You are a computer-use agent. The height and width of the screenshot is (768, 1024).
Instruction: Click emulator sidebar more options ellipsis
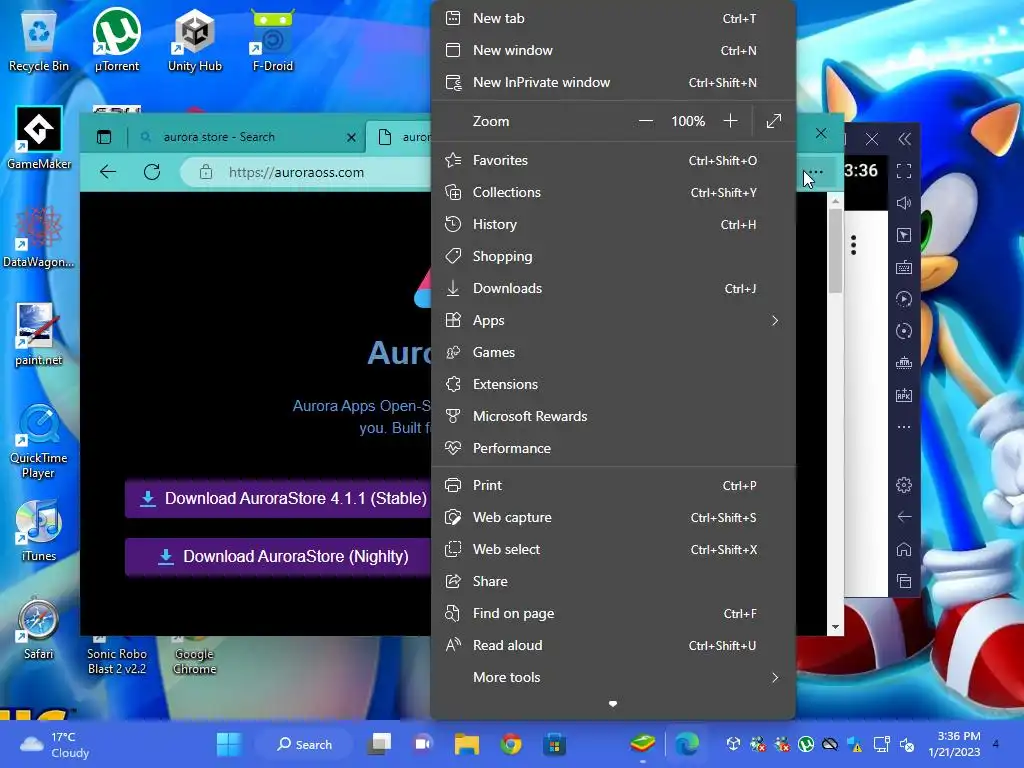coord(904,427)
